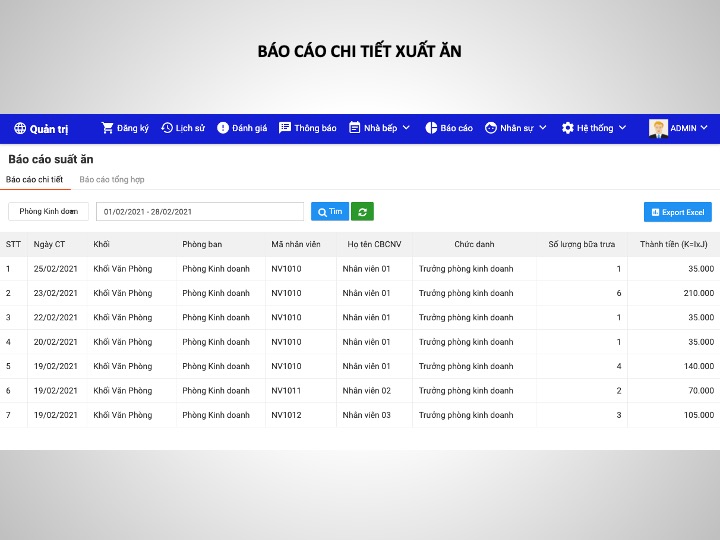Click the Thông báo message icon
720x540 pixels.
(285, 128)
